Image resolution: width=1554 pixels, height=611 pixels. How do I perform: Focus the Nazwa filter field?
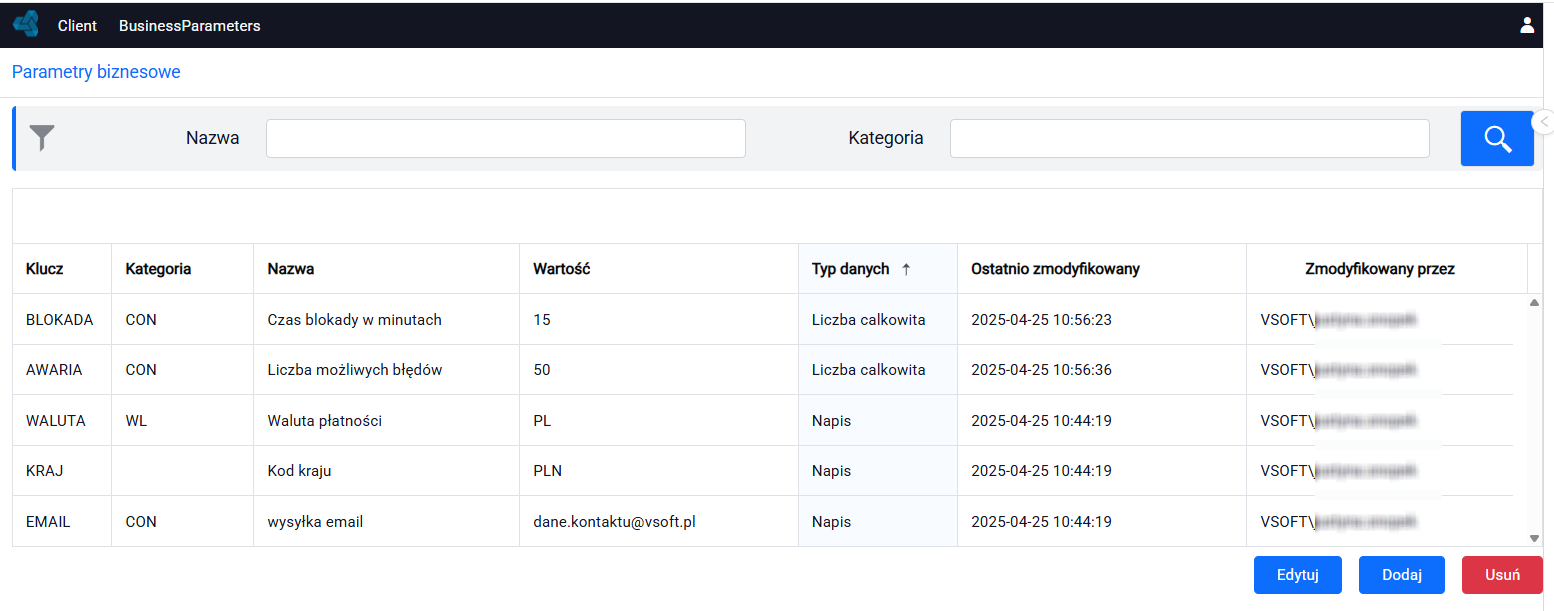506,138
